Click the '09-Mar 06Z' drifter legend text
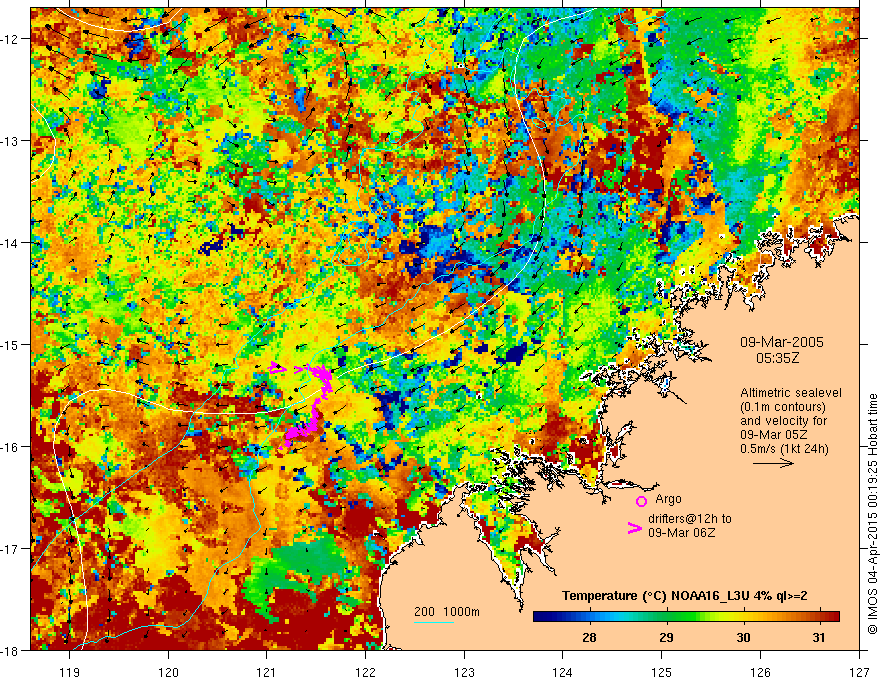880x680 pixels. tap(681, 532)
